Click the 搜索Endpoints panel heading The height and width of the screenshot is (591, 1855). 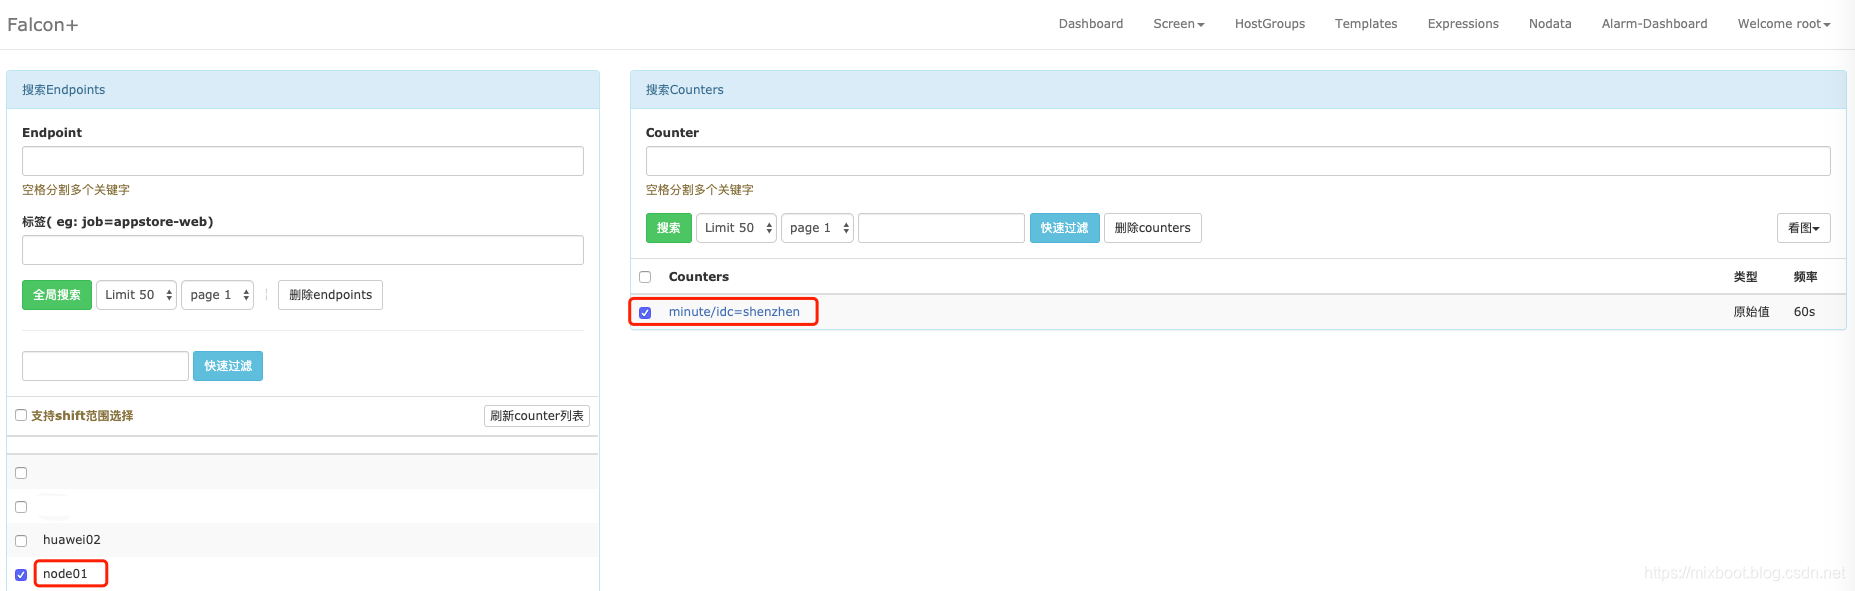click(63, 90)
